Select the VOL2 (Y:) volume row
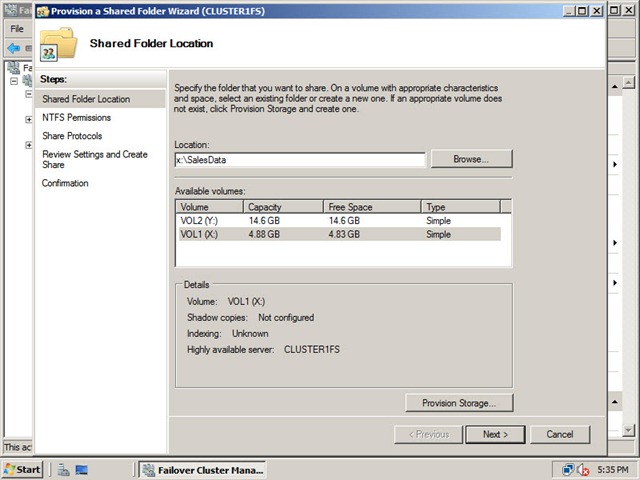640x480 pixels. [340, 221]
